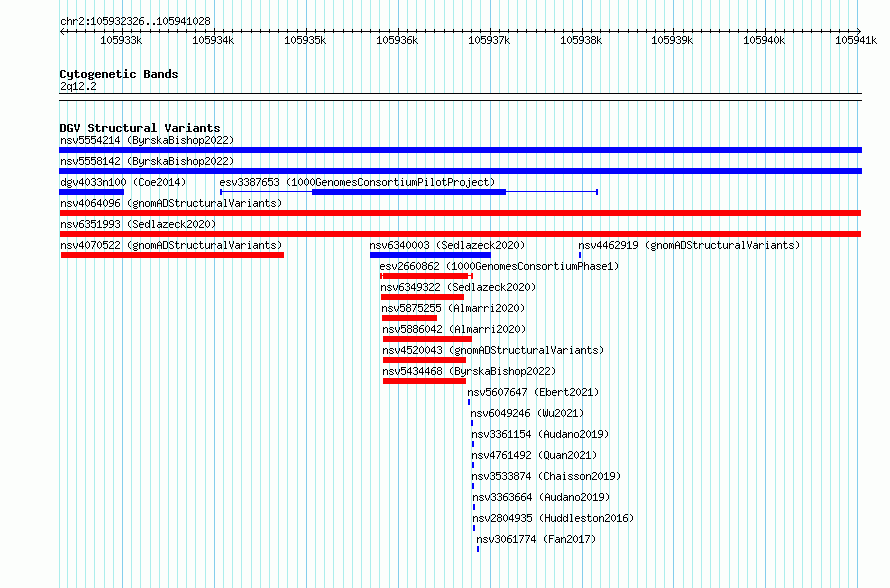This screenshot has height=588, width=890.
Task: Open nsv3061774 (Fan2017) variant
Action: coord(536,539)
